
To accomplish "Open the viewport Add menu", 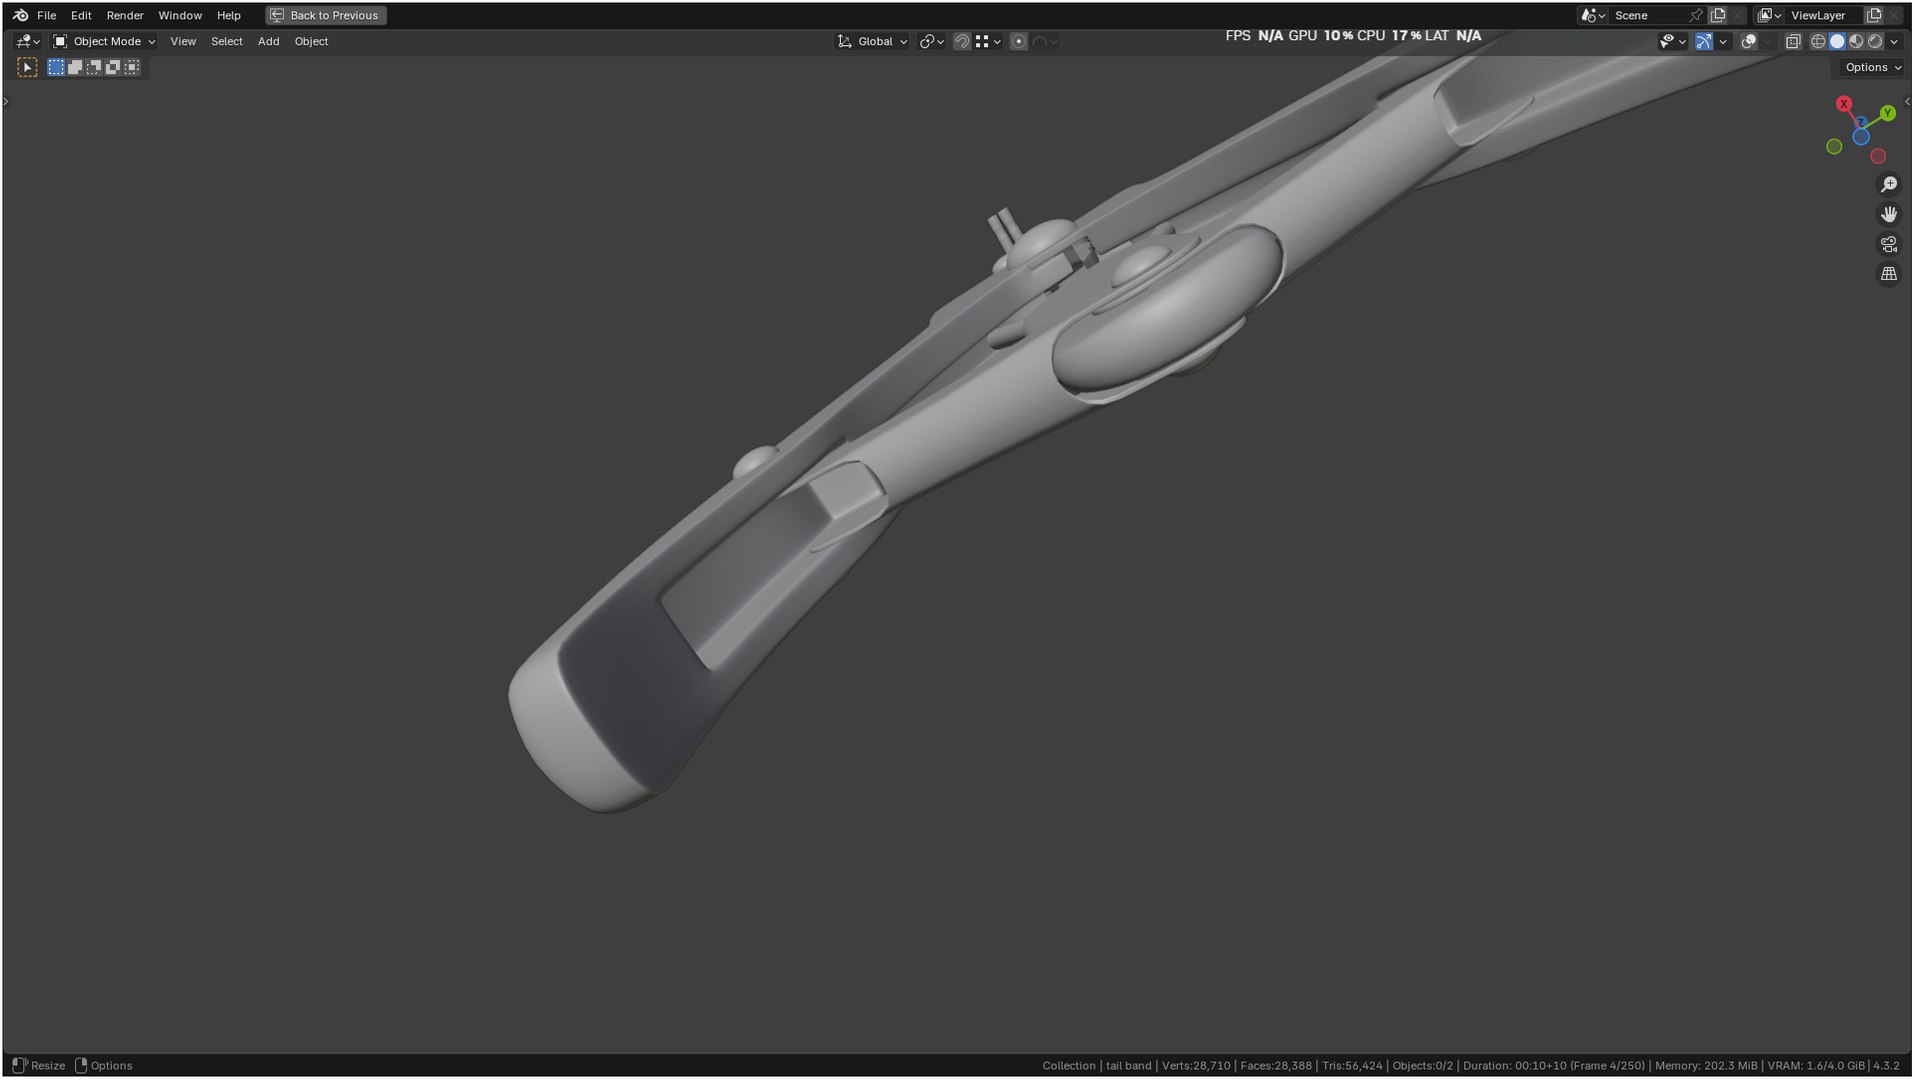I will click(268, 41).
